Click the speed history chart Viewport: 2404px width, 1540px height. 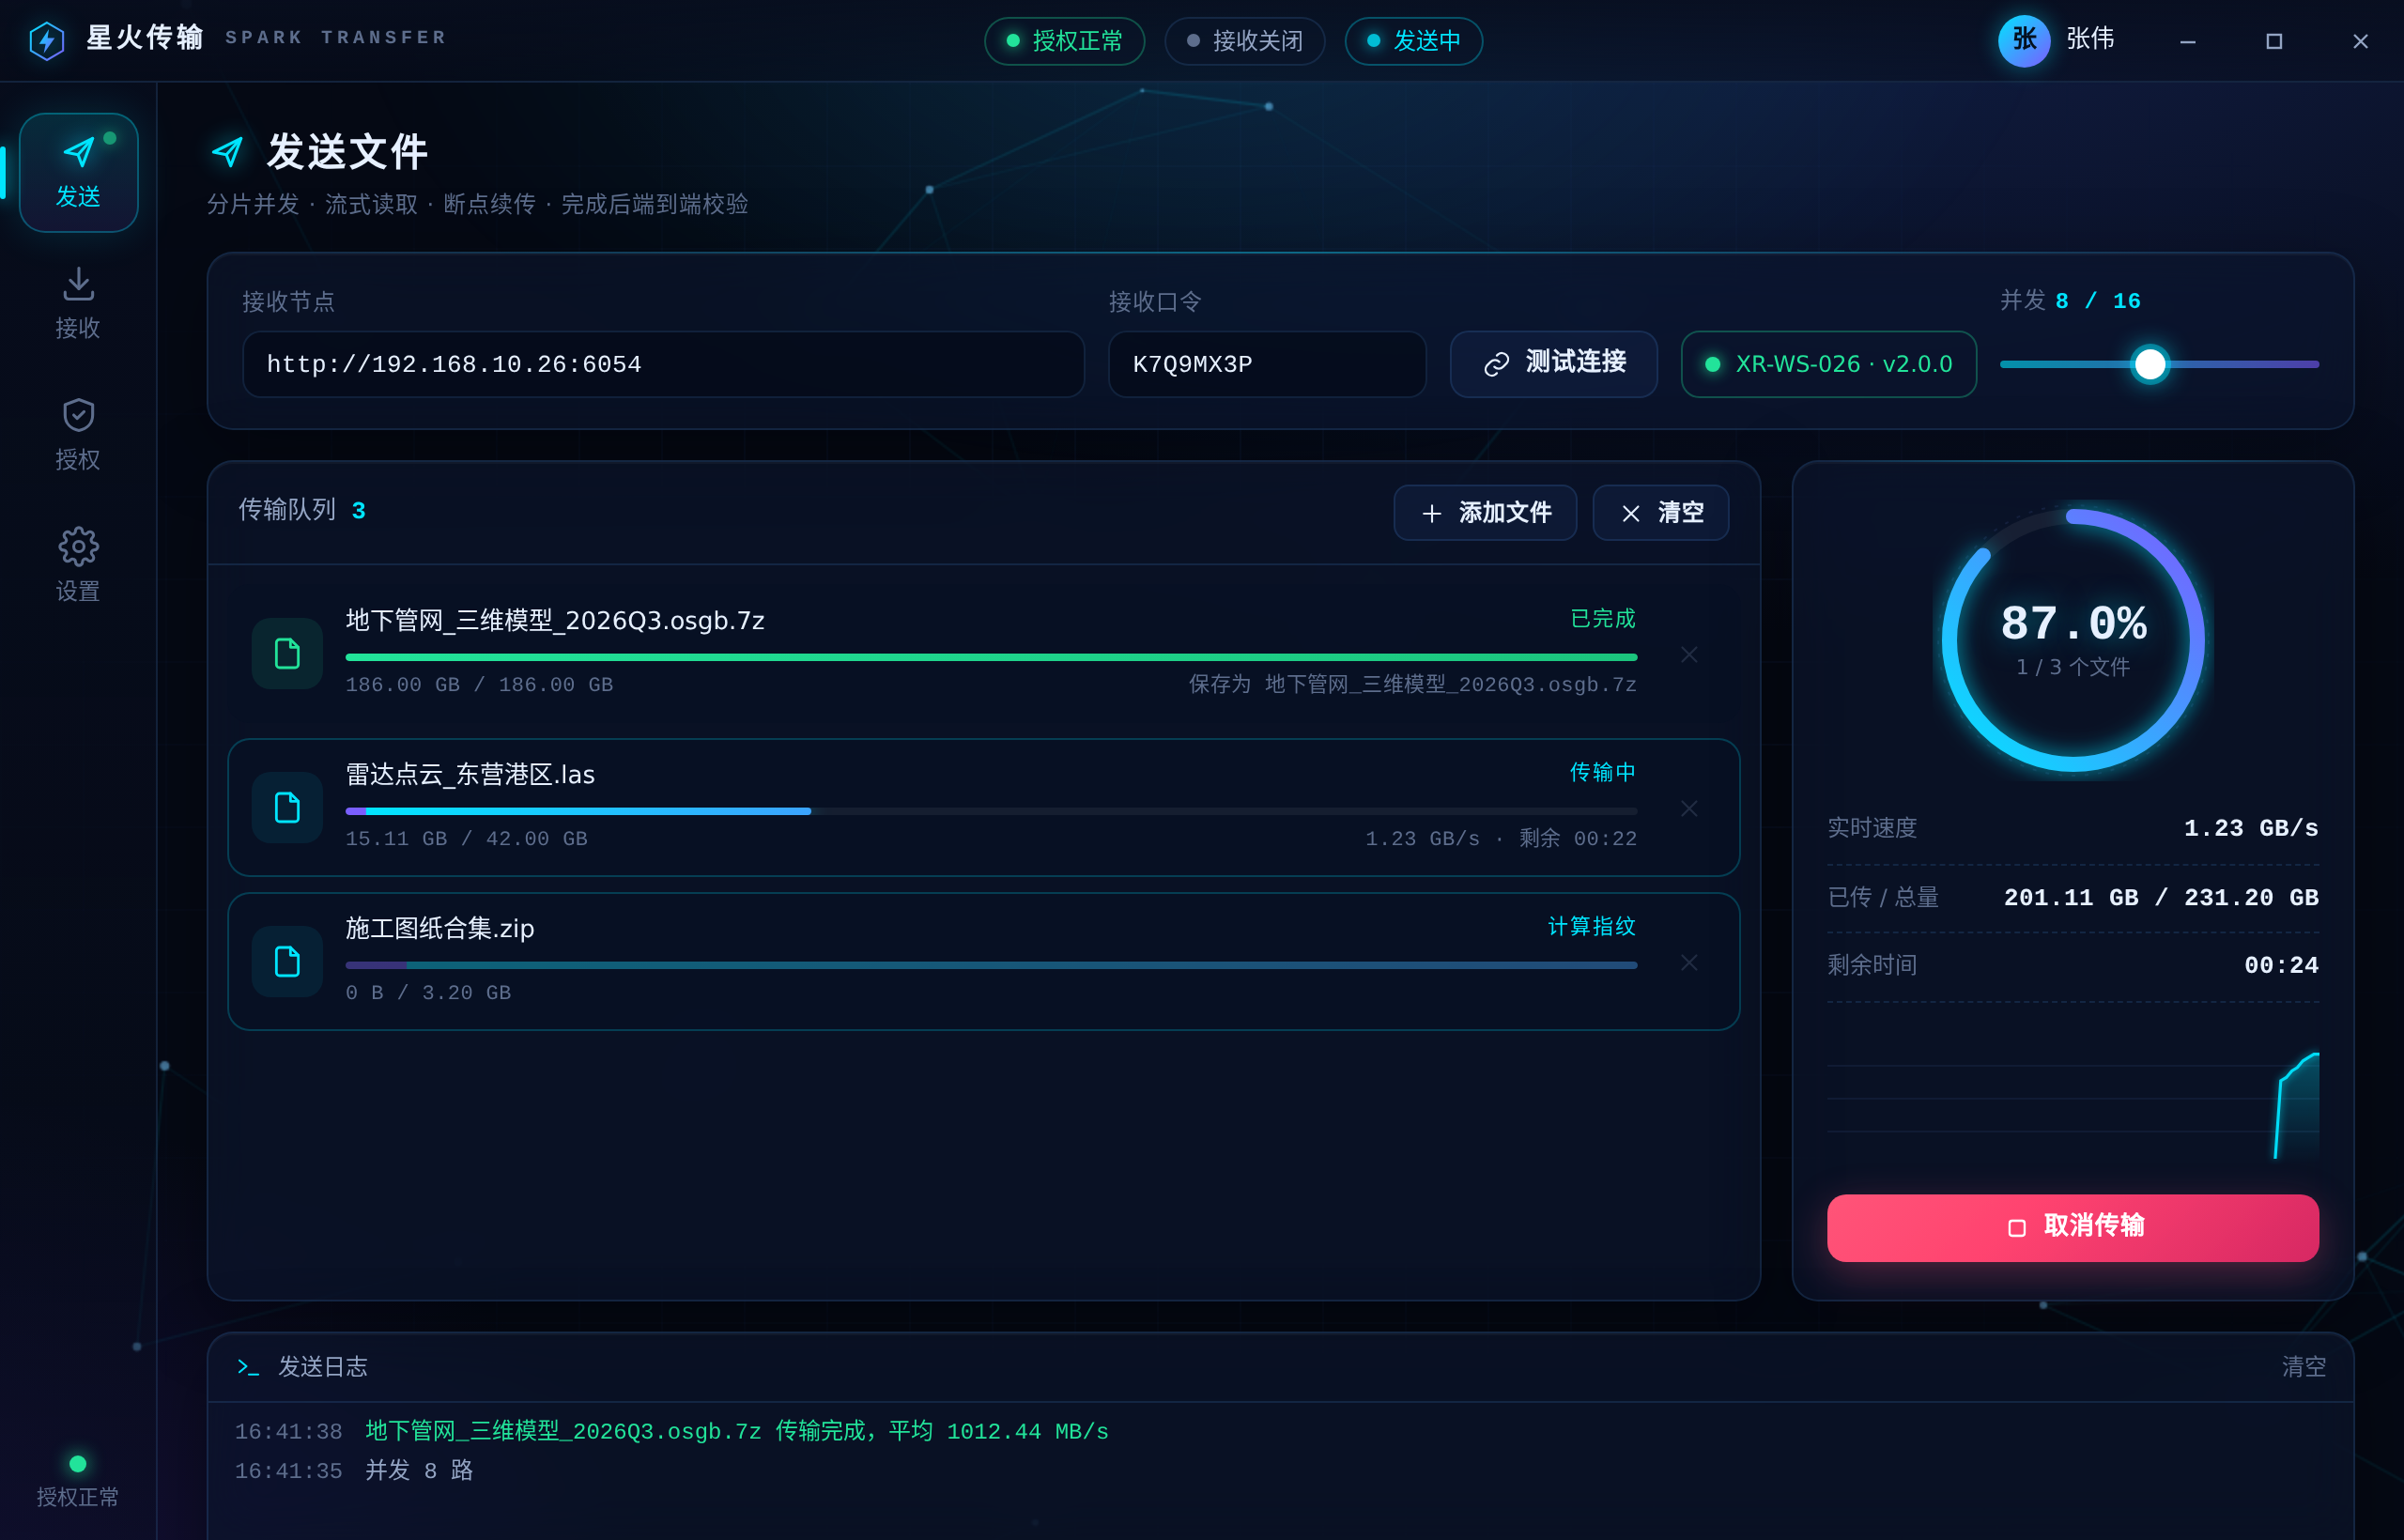2072,1099
